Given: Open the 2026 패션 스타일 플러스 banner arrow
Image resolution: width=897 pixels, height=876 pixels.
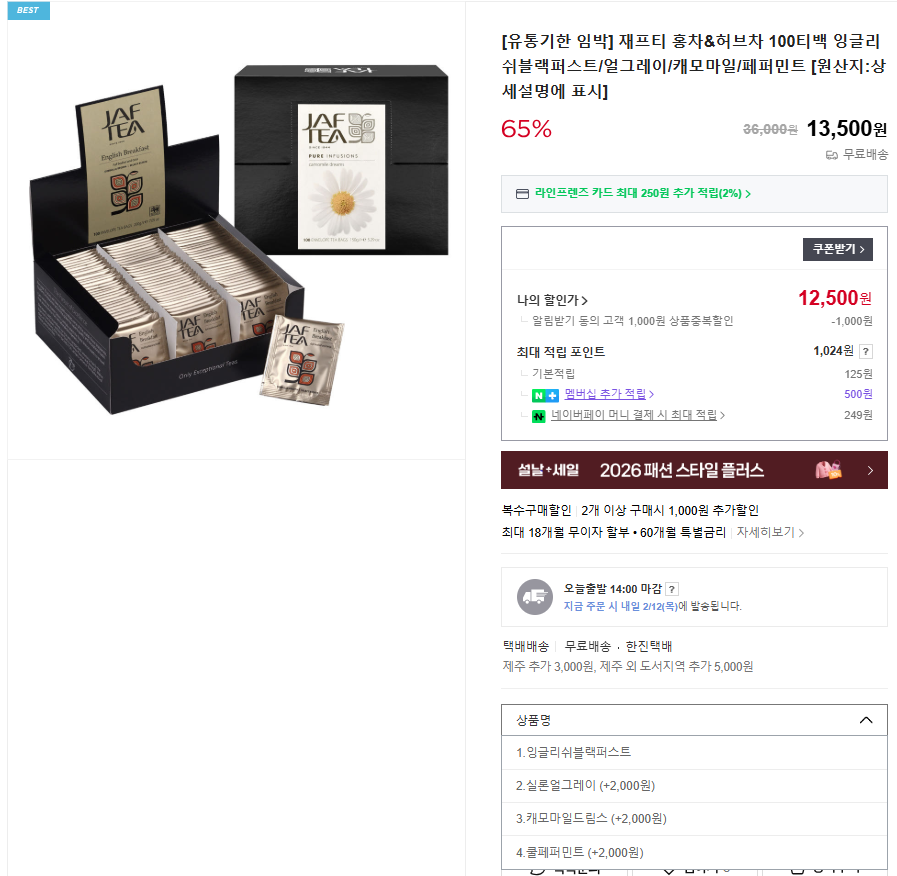Looking at the screenshot, I should [x=870, y=470].
